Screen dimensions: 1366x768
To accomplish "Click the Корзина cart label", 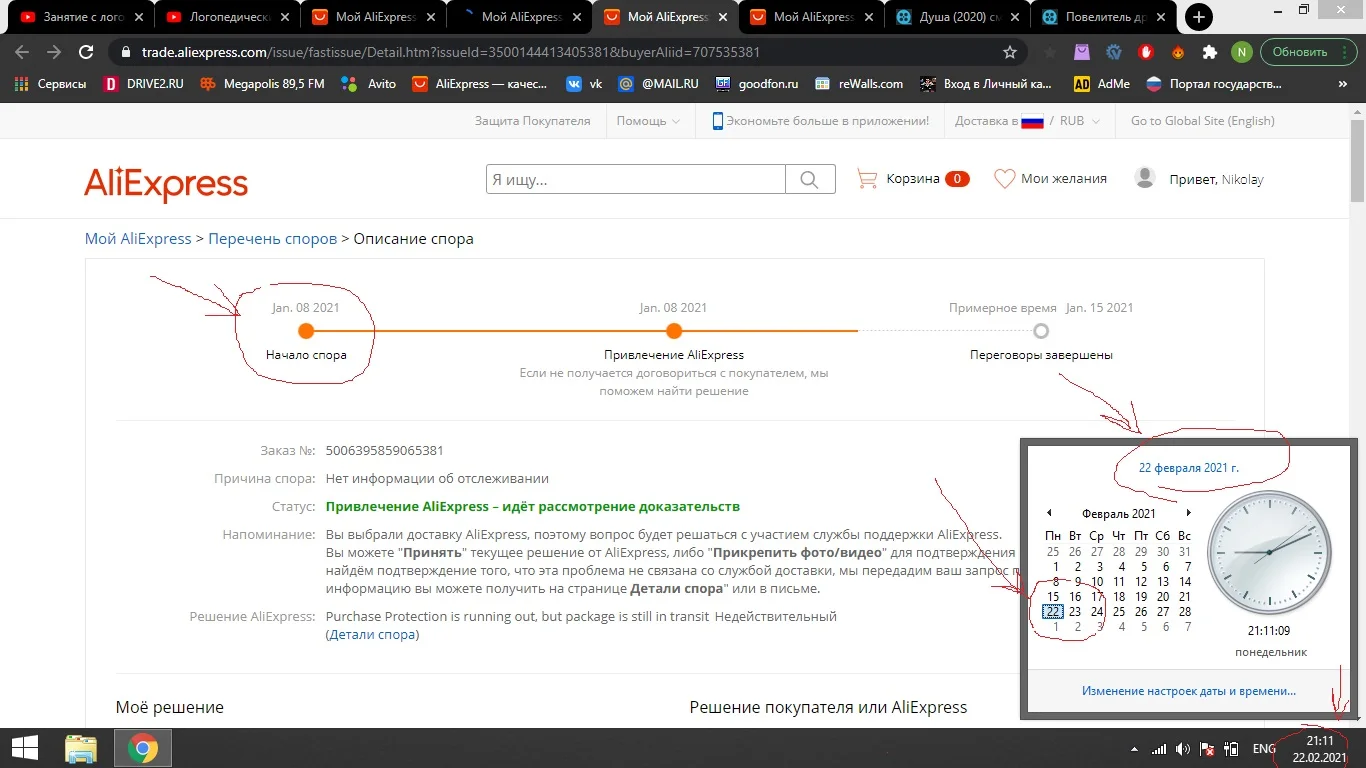I will pos(913,179).
